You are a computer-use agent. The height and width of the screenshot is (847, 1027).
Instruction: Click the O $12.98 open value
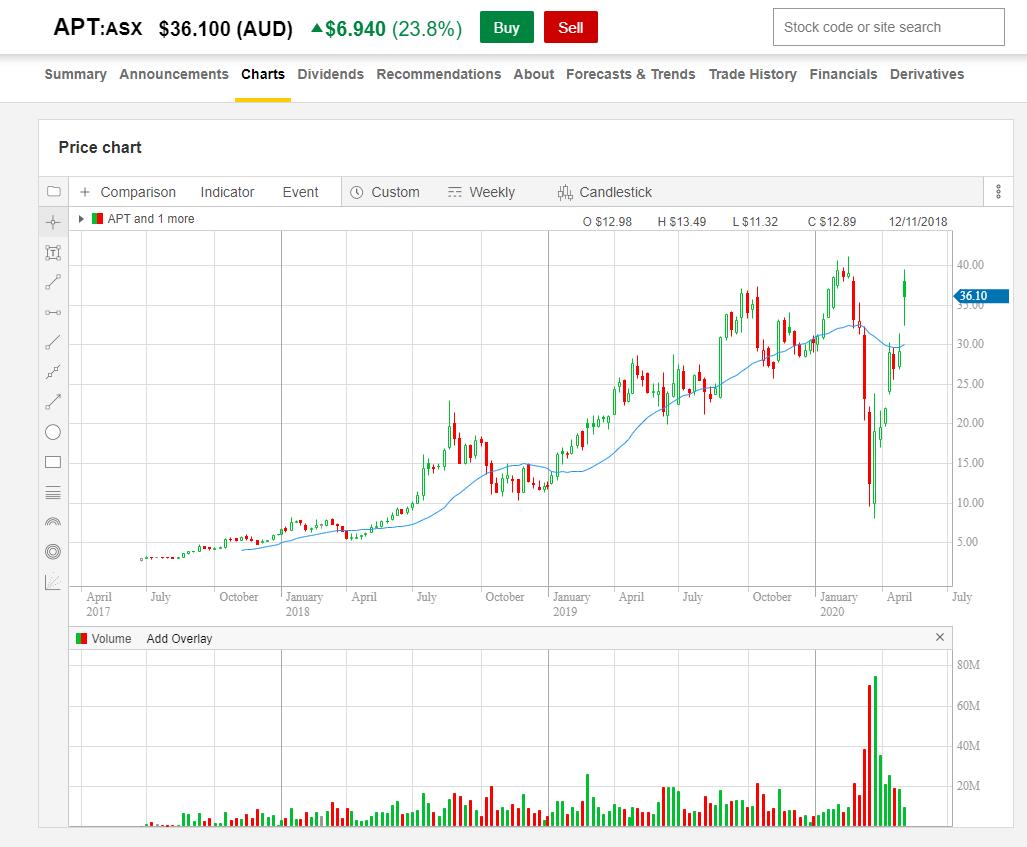607,221
